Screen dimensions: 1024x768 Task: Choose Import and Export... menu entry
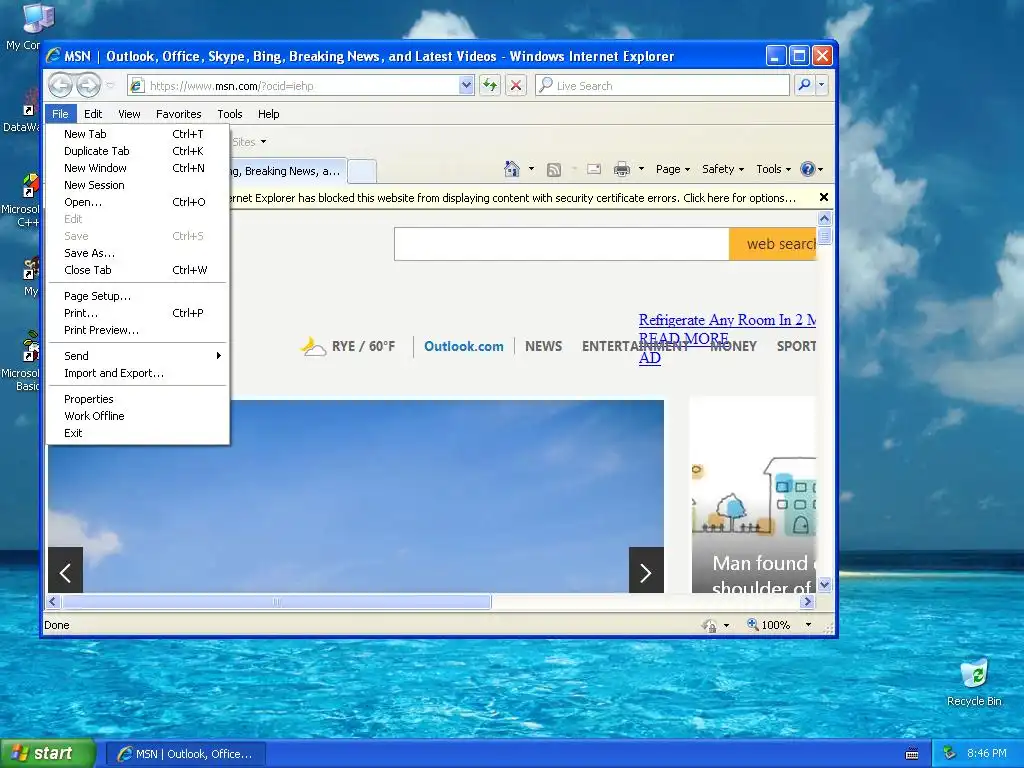pos(138,373)
